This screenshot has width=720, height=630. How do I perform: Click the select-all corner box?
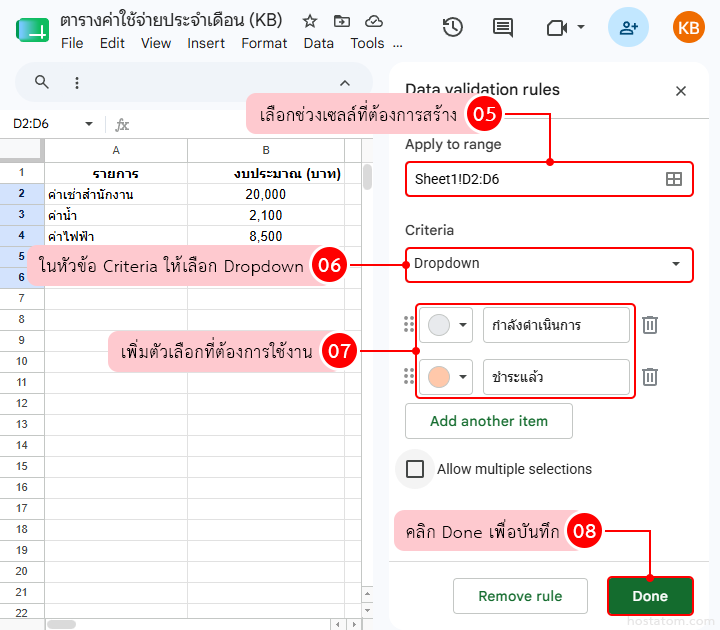pyautogui.click(x=21, y=150)
